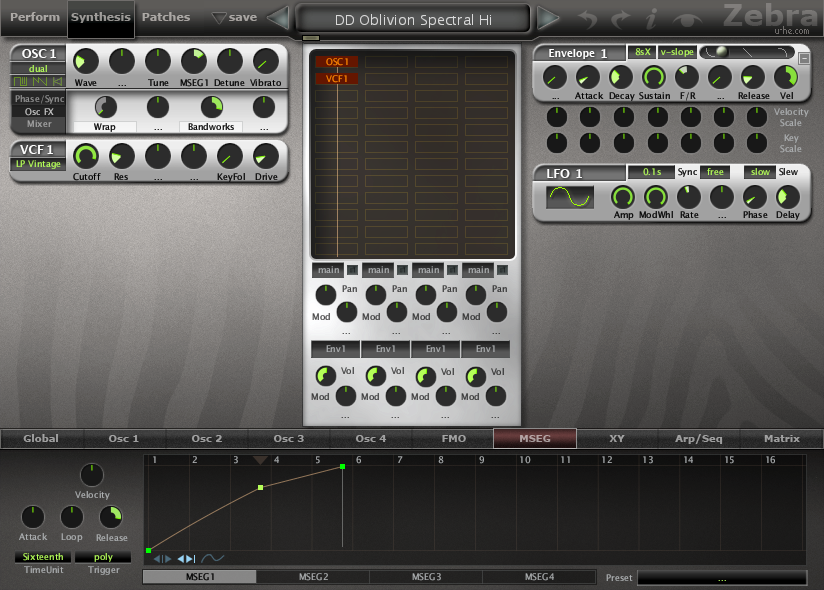The width and height of the screenshot is (824, 590).
Task: Click the OSC 1 Vibrato knob
Action: pyautogui.click(x=265, y=61)
